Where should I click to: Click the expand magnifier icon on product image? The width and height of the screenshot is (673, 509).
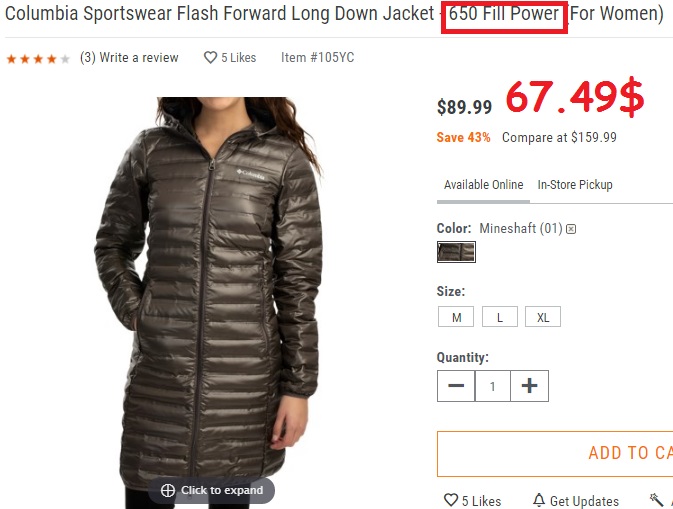pos(168,490)
